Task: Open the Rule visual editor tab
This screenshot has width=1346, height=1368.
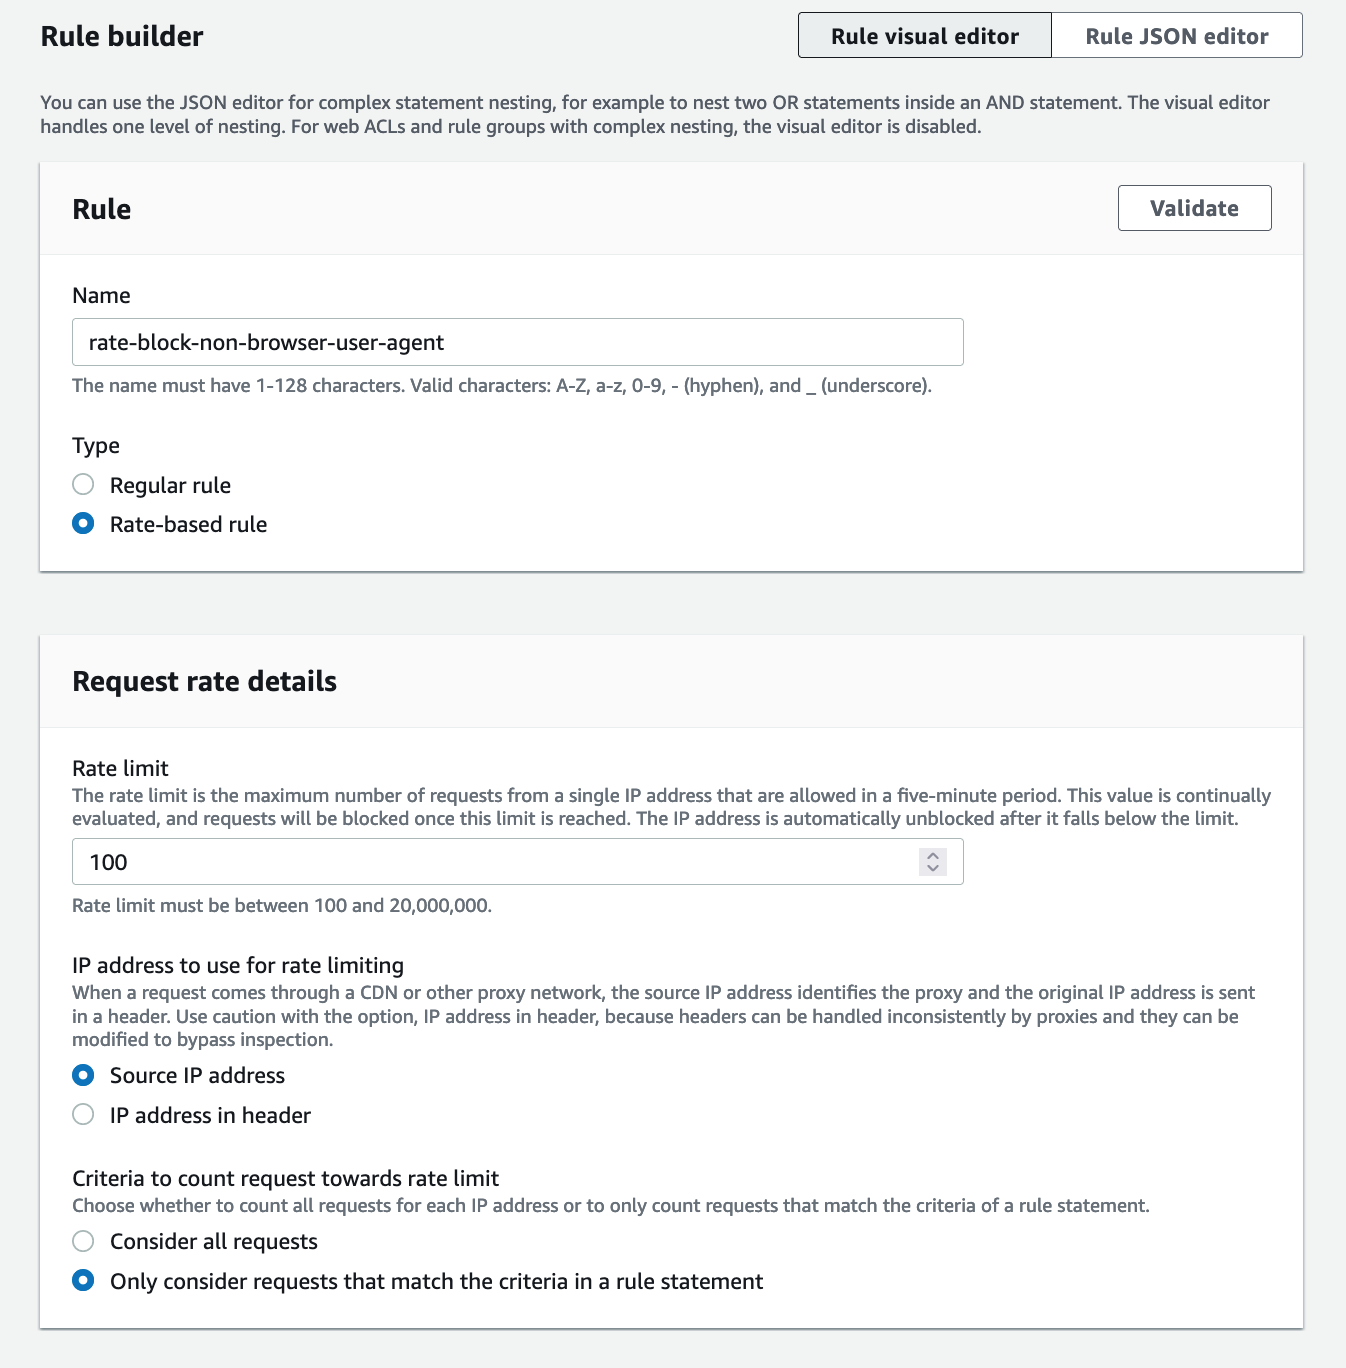Action: (x=924, y=36)
